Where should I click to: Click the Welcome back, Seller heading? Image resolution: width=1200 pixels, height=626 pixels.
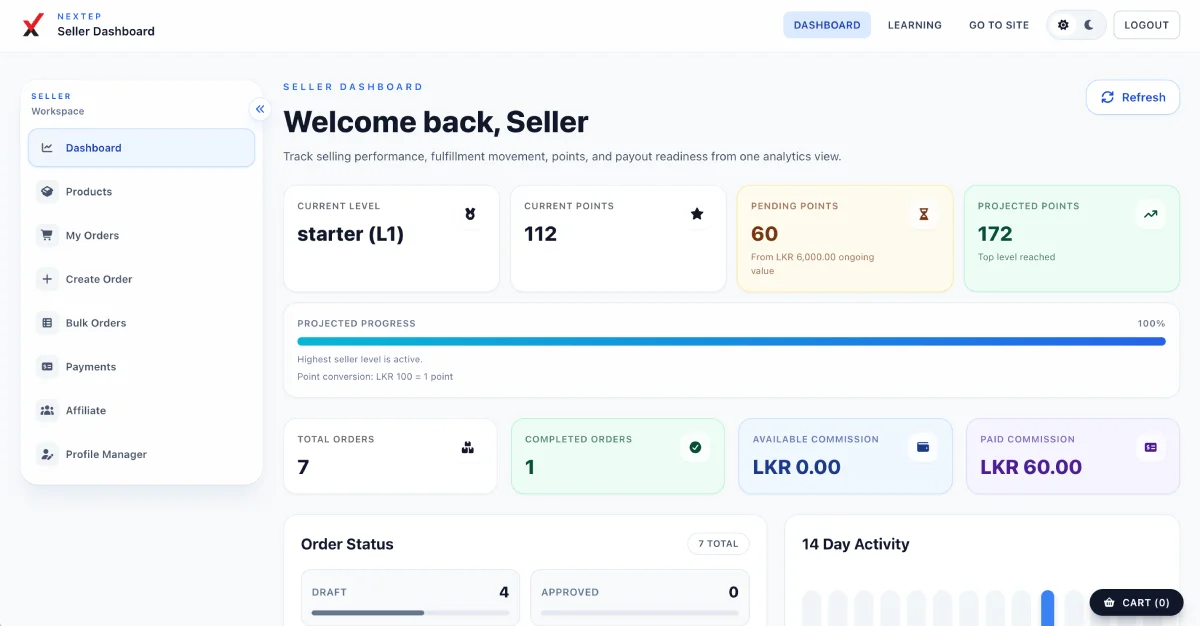coord(436,122)
